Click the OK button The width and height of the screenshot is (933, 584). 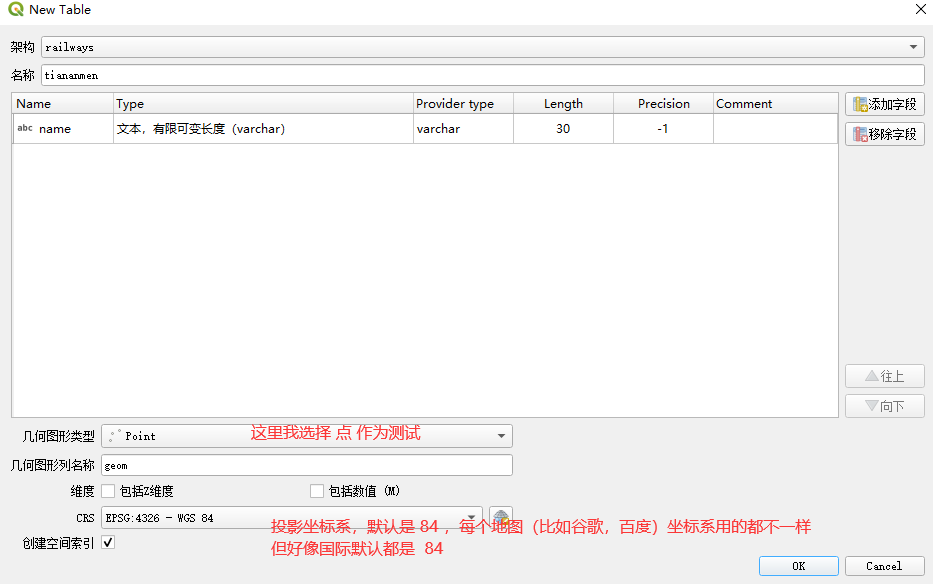tap(798, 565)
